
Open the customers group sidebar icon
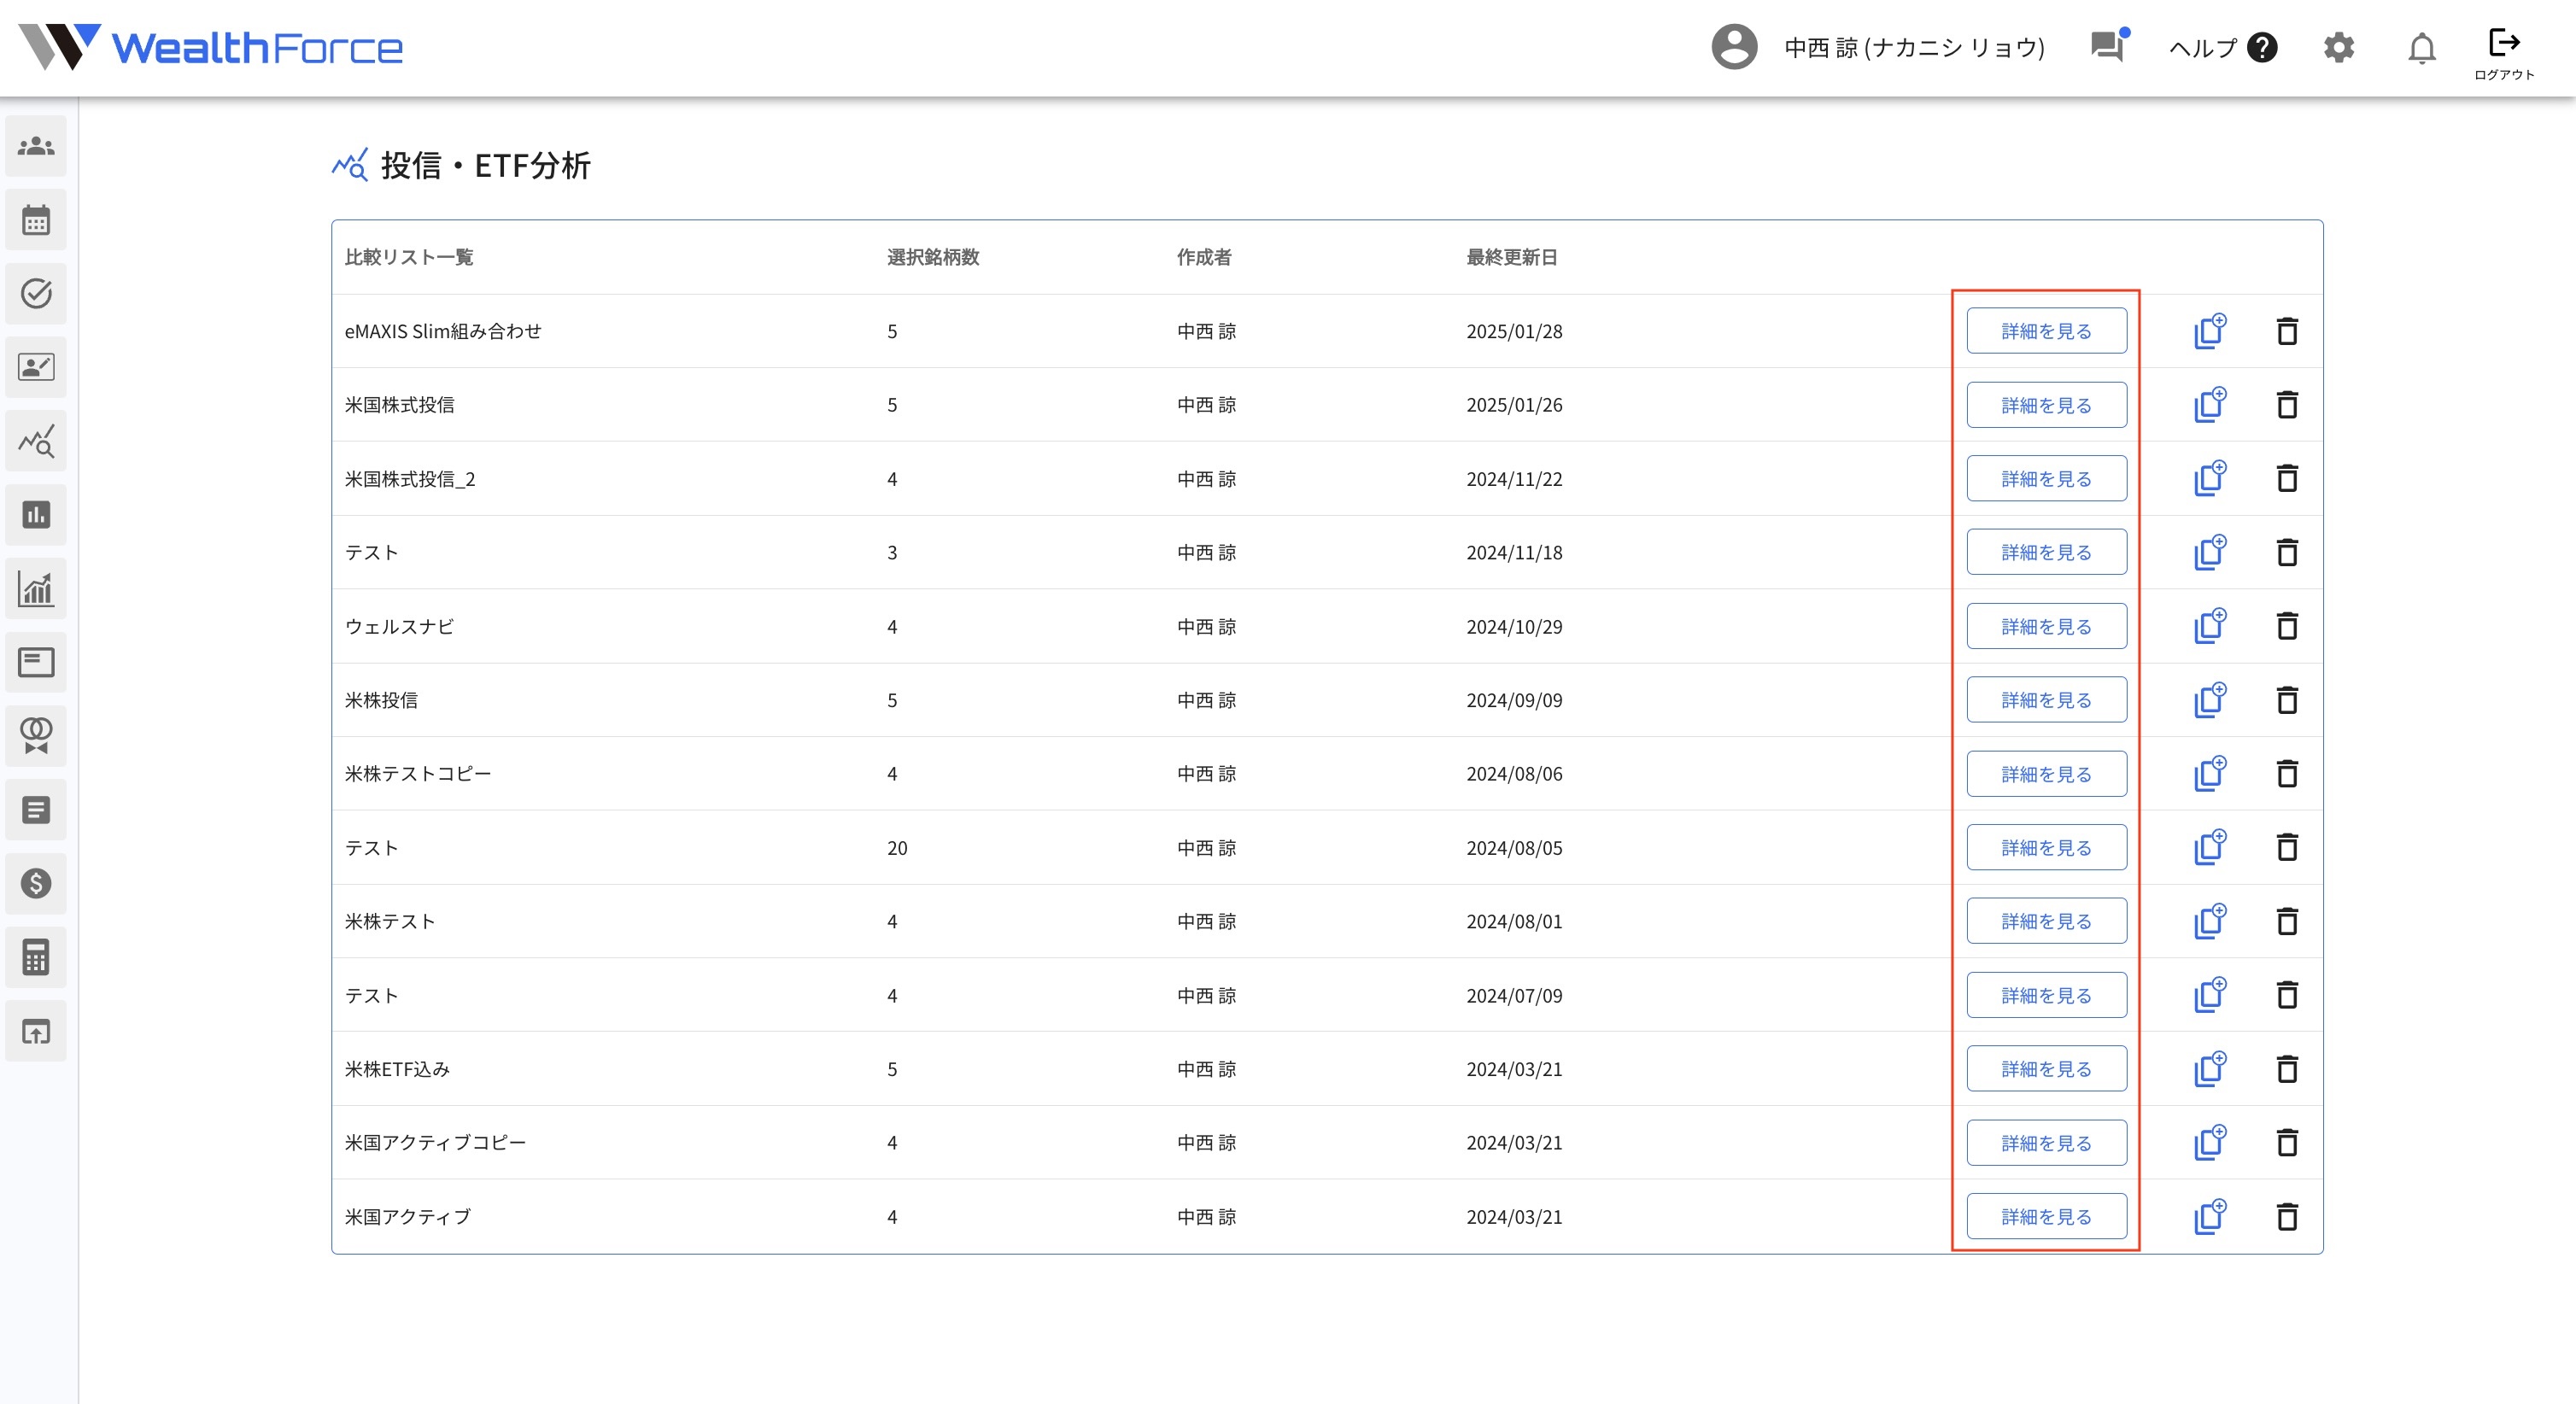(36, 146)
